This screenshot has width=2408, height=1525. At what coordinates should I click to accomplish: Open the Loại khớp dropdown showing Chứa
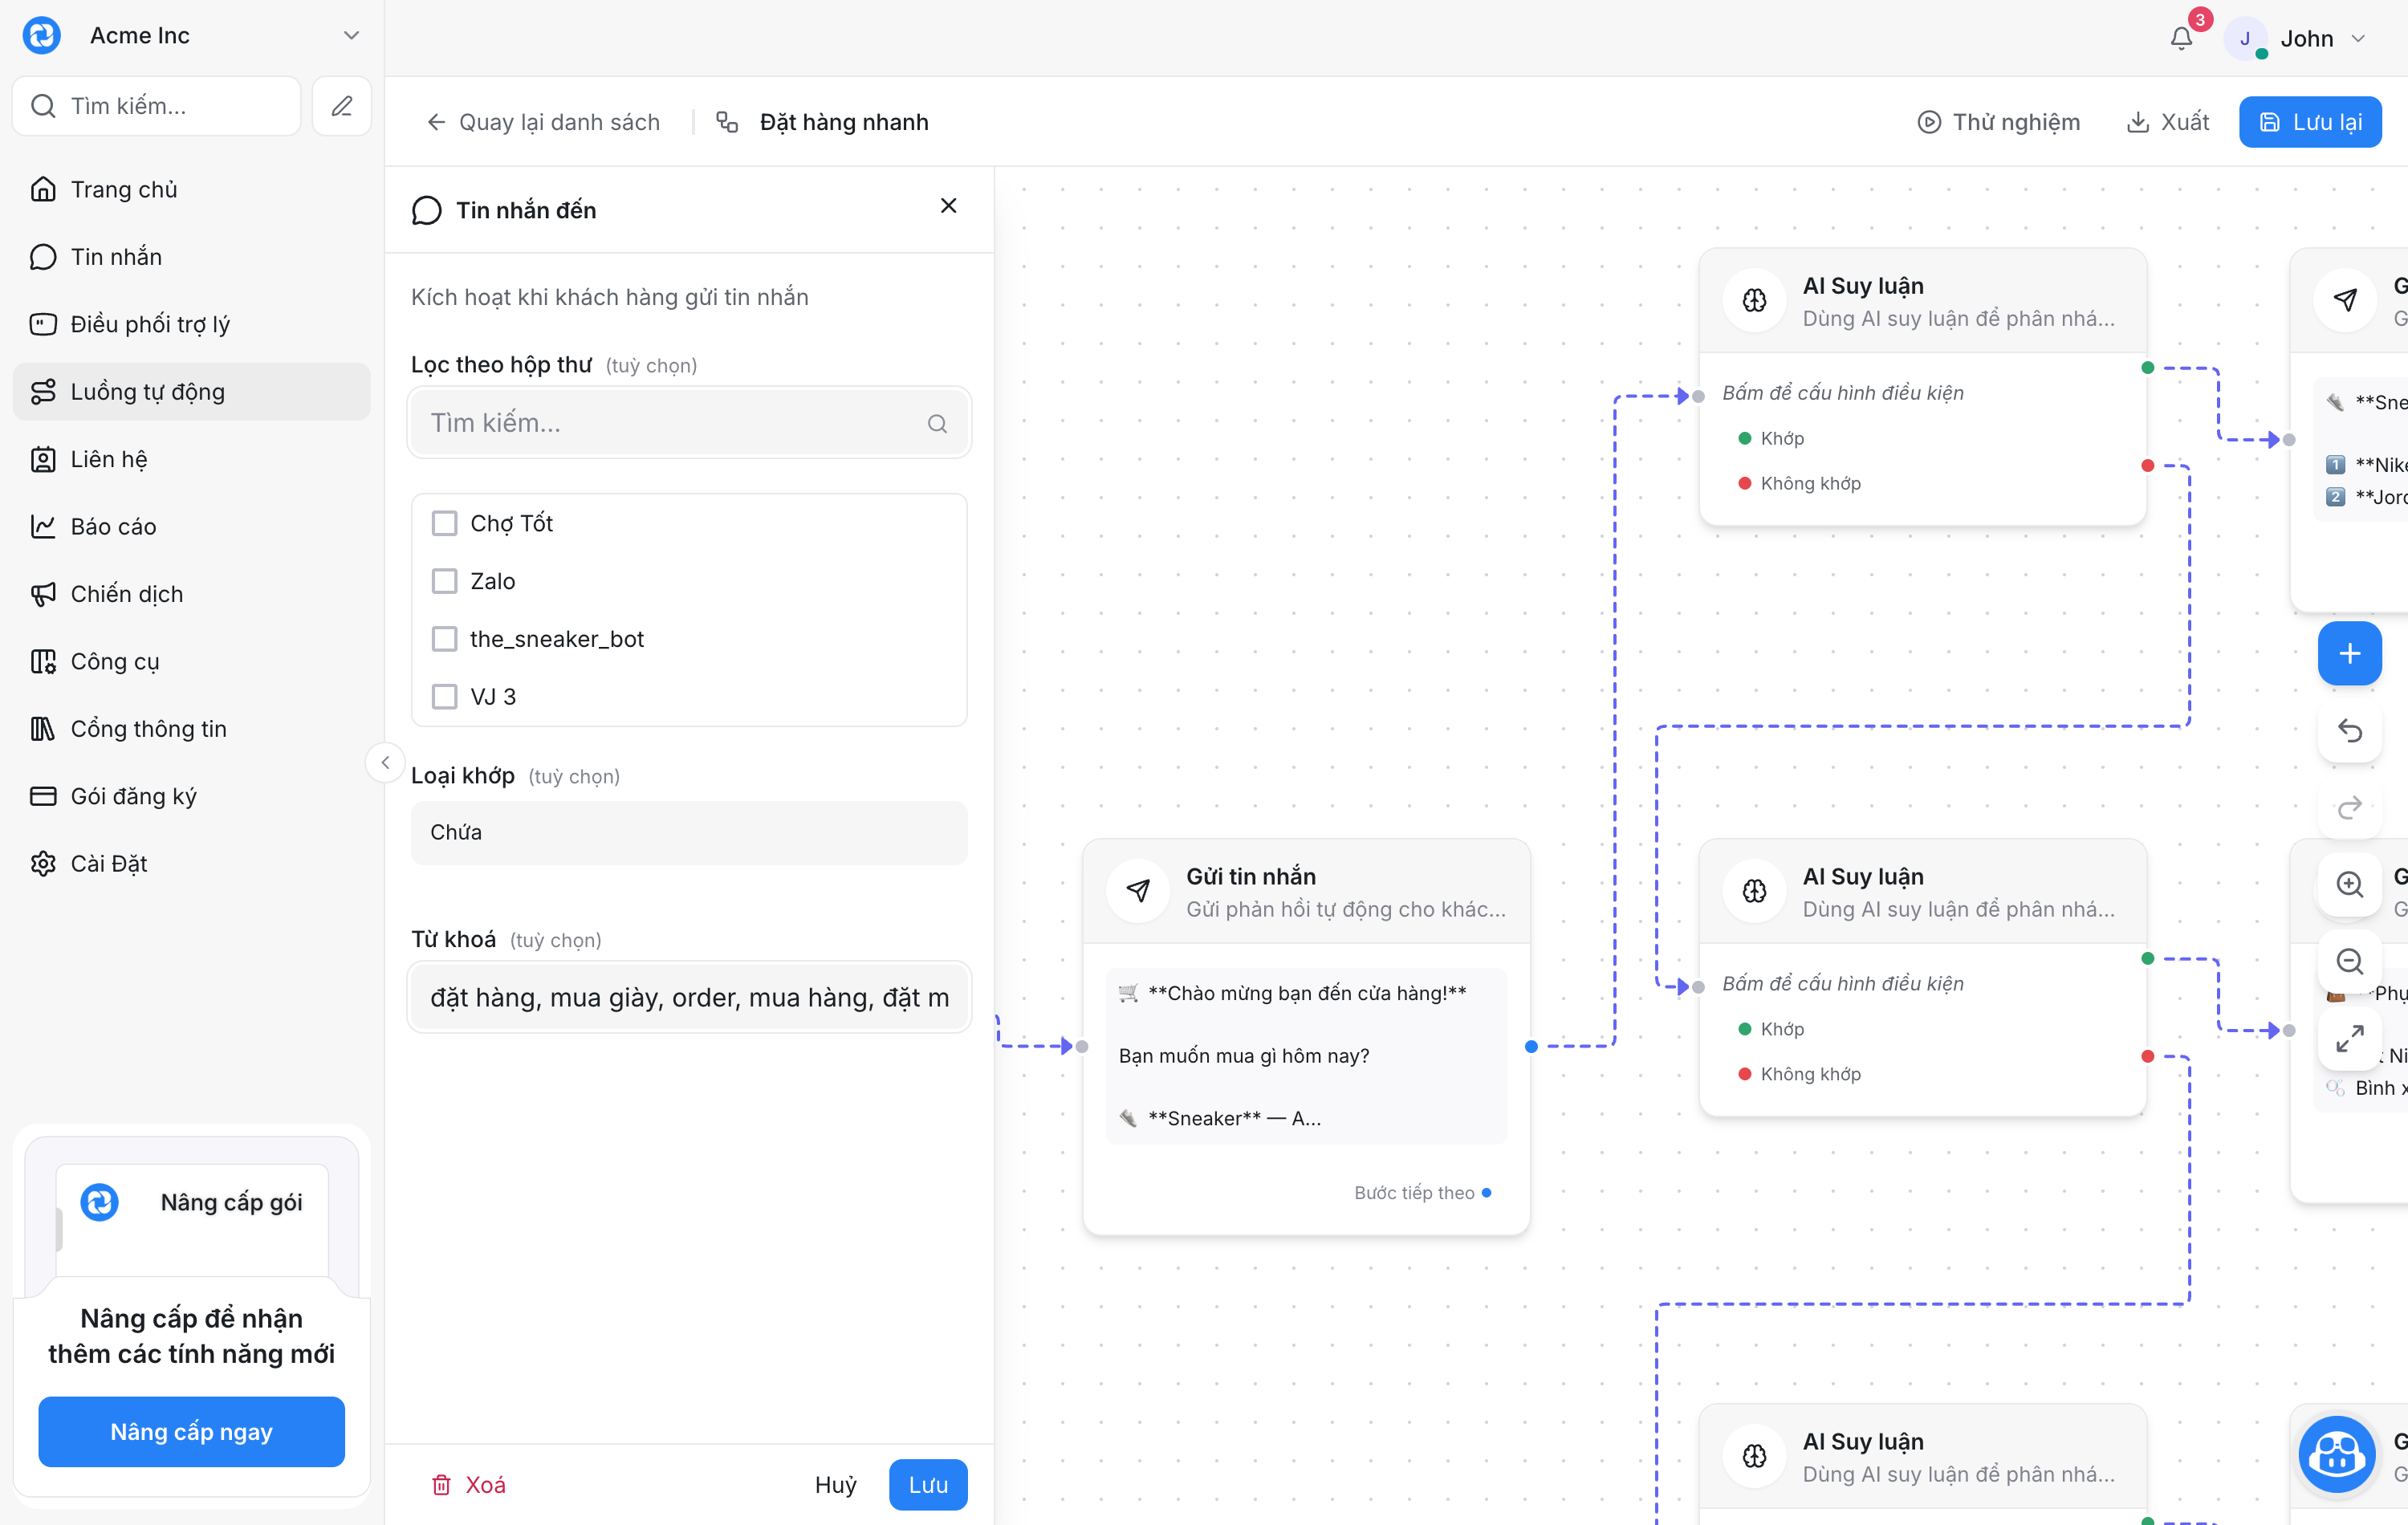[x=689, y=832]
